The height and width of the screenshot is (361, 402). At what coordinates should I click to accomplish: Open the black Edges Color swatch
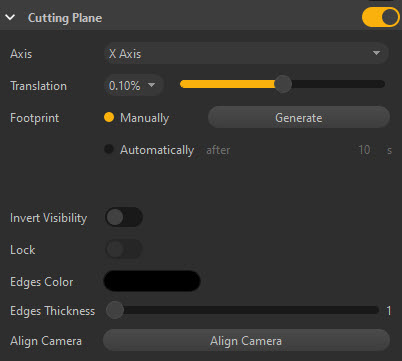click(x=152, y=281)
